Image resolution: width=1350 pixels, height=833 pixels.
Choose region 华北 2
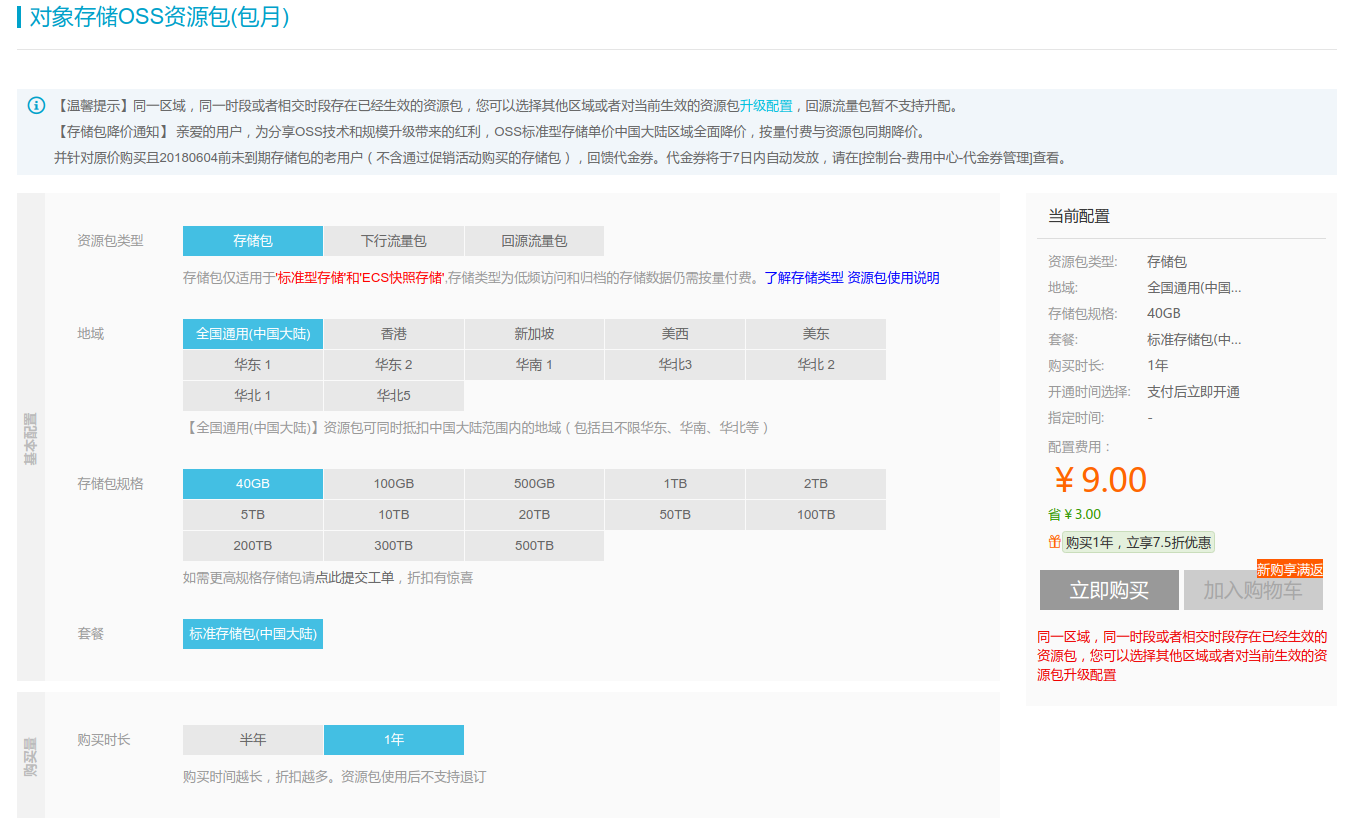click(x=816, y=365)
